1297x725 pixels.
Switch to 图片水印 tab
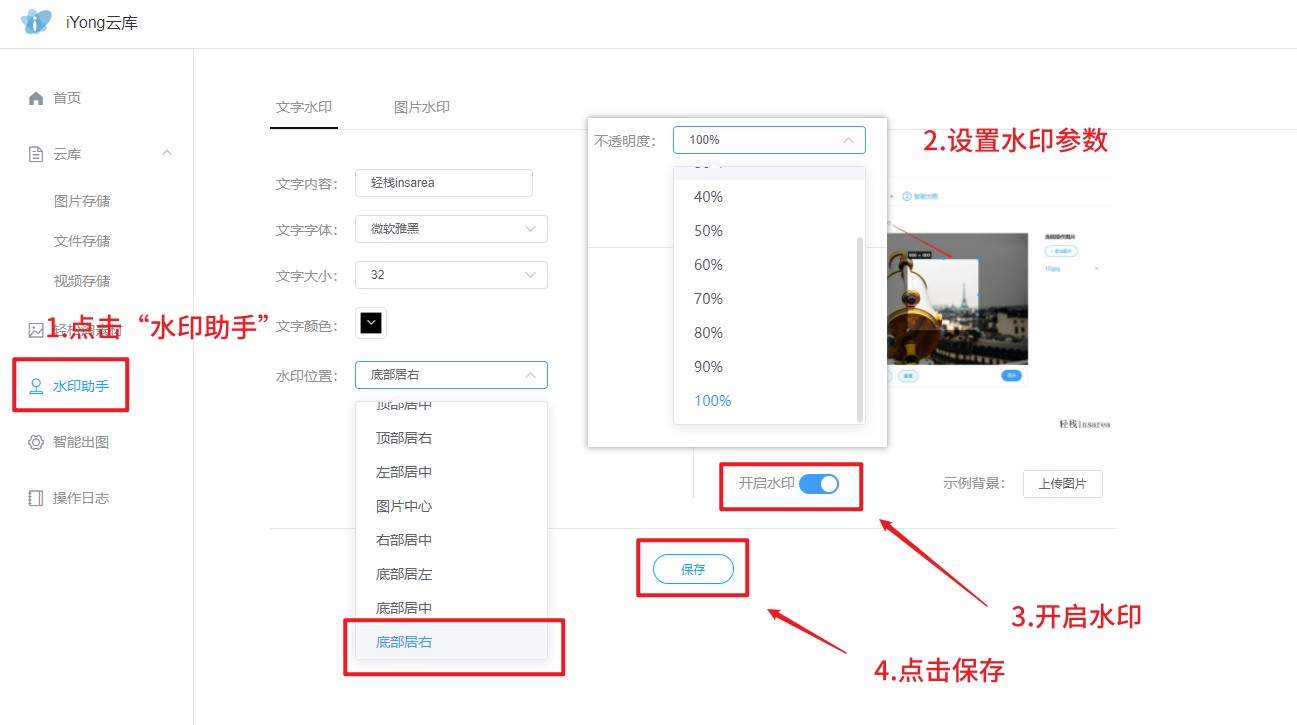click(422, 107)
